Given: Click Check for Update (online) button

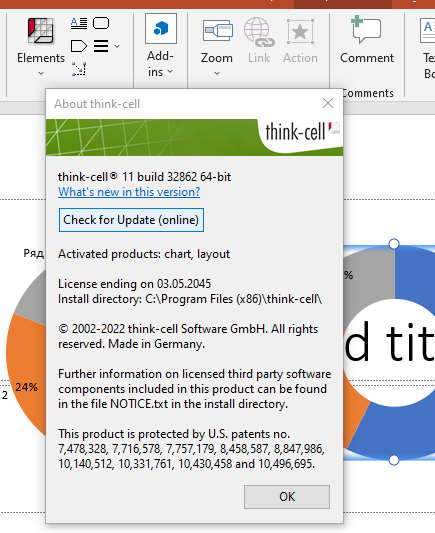Looking at the screenshot, I should point(131,220).
